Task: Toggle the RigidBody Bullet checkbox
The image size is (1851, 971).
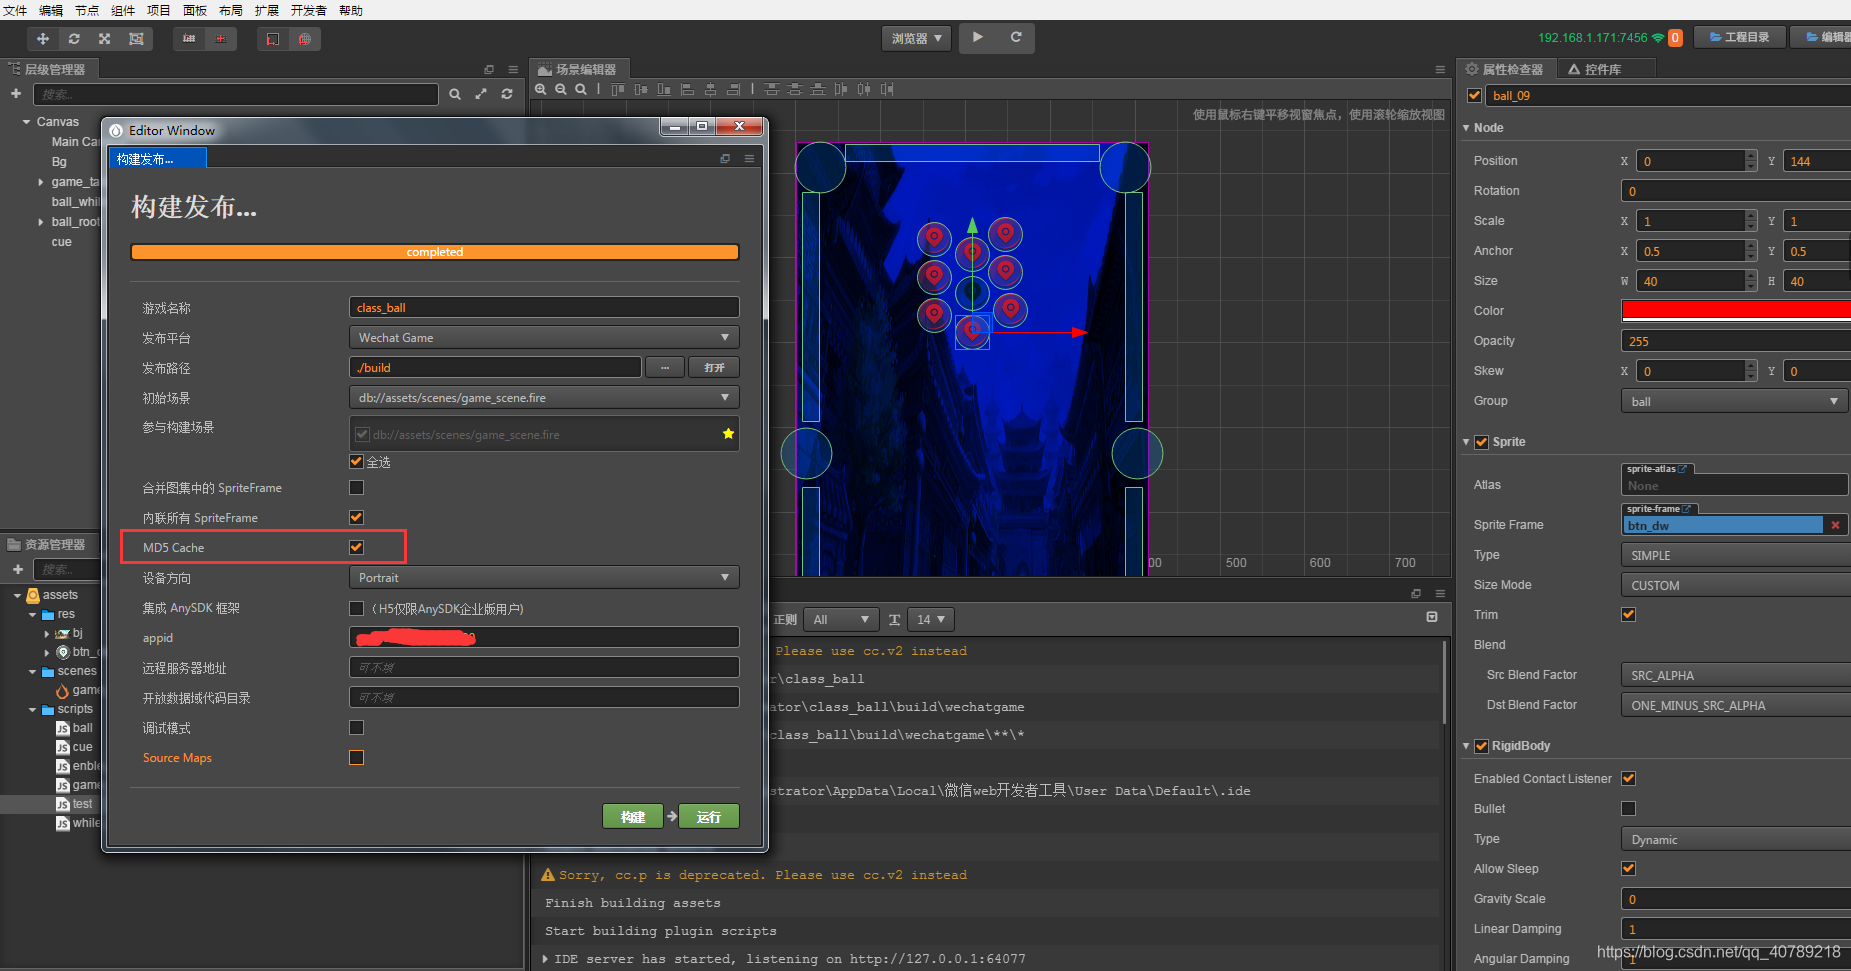Action: (1628, 808)
